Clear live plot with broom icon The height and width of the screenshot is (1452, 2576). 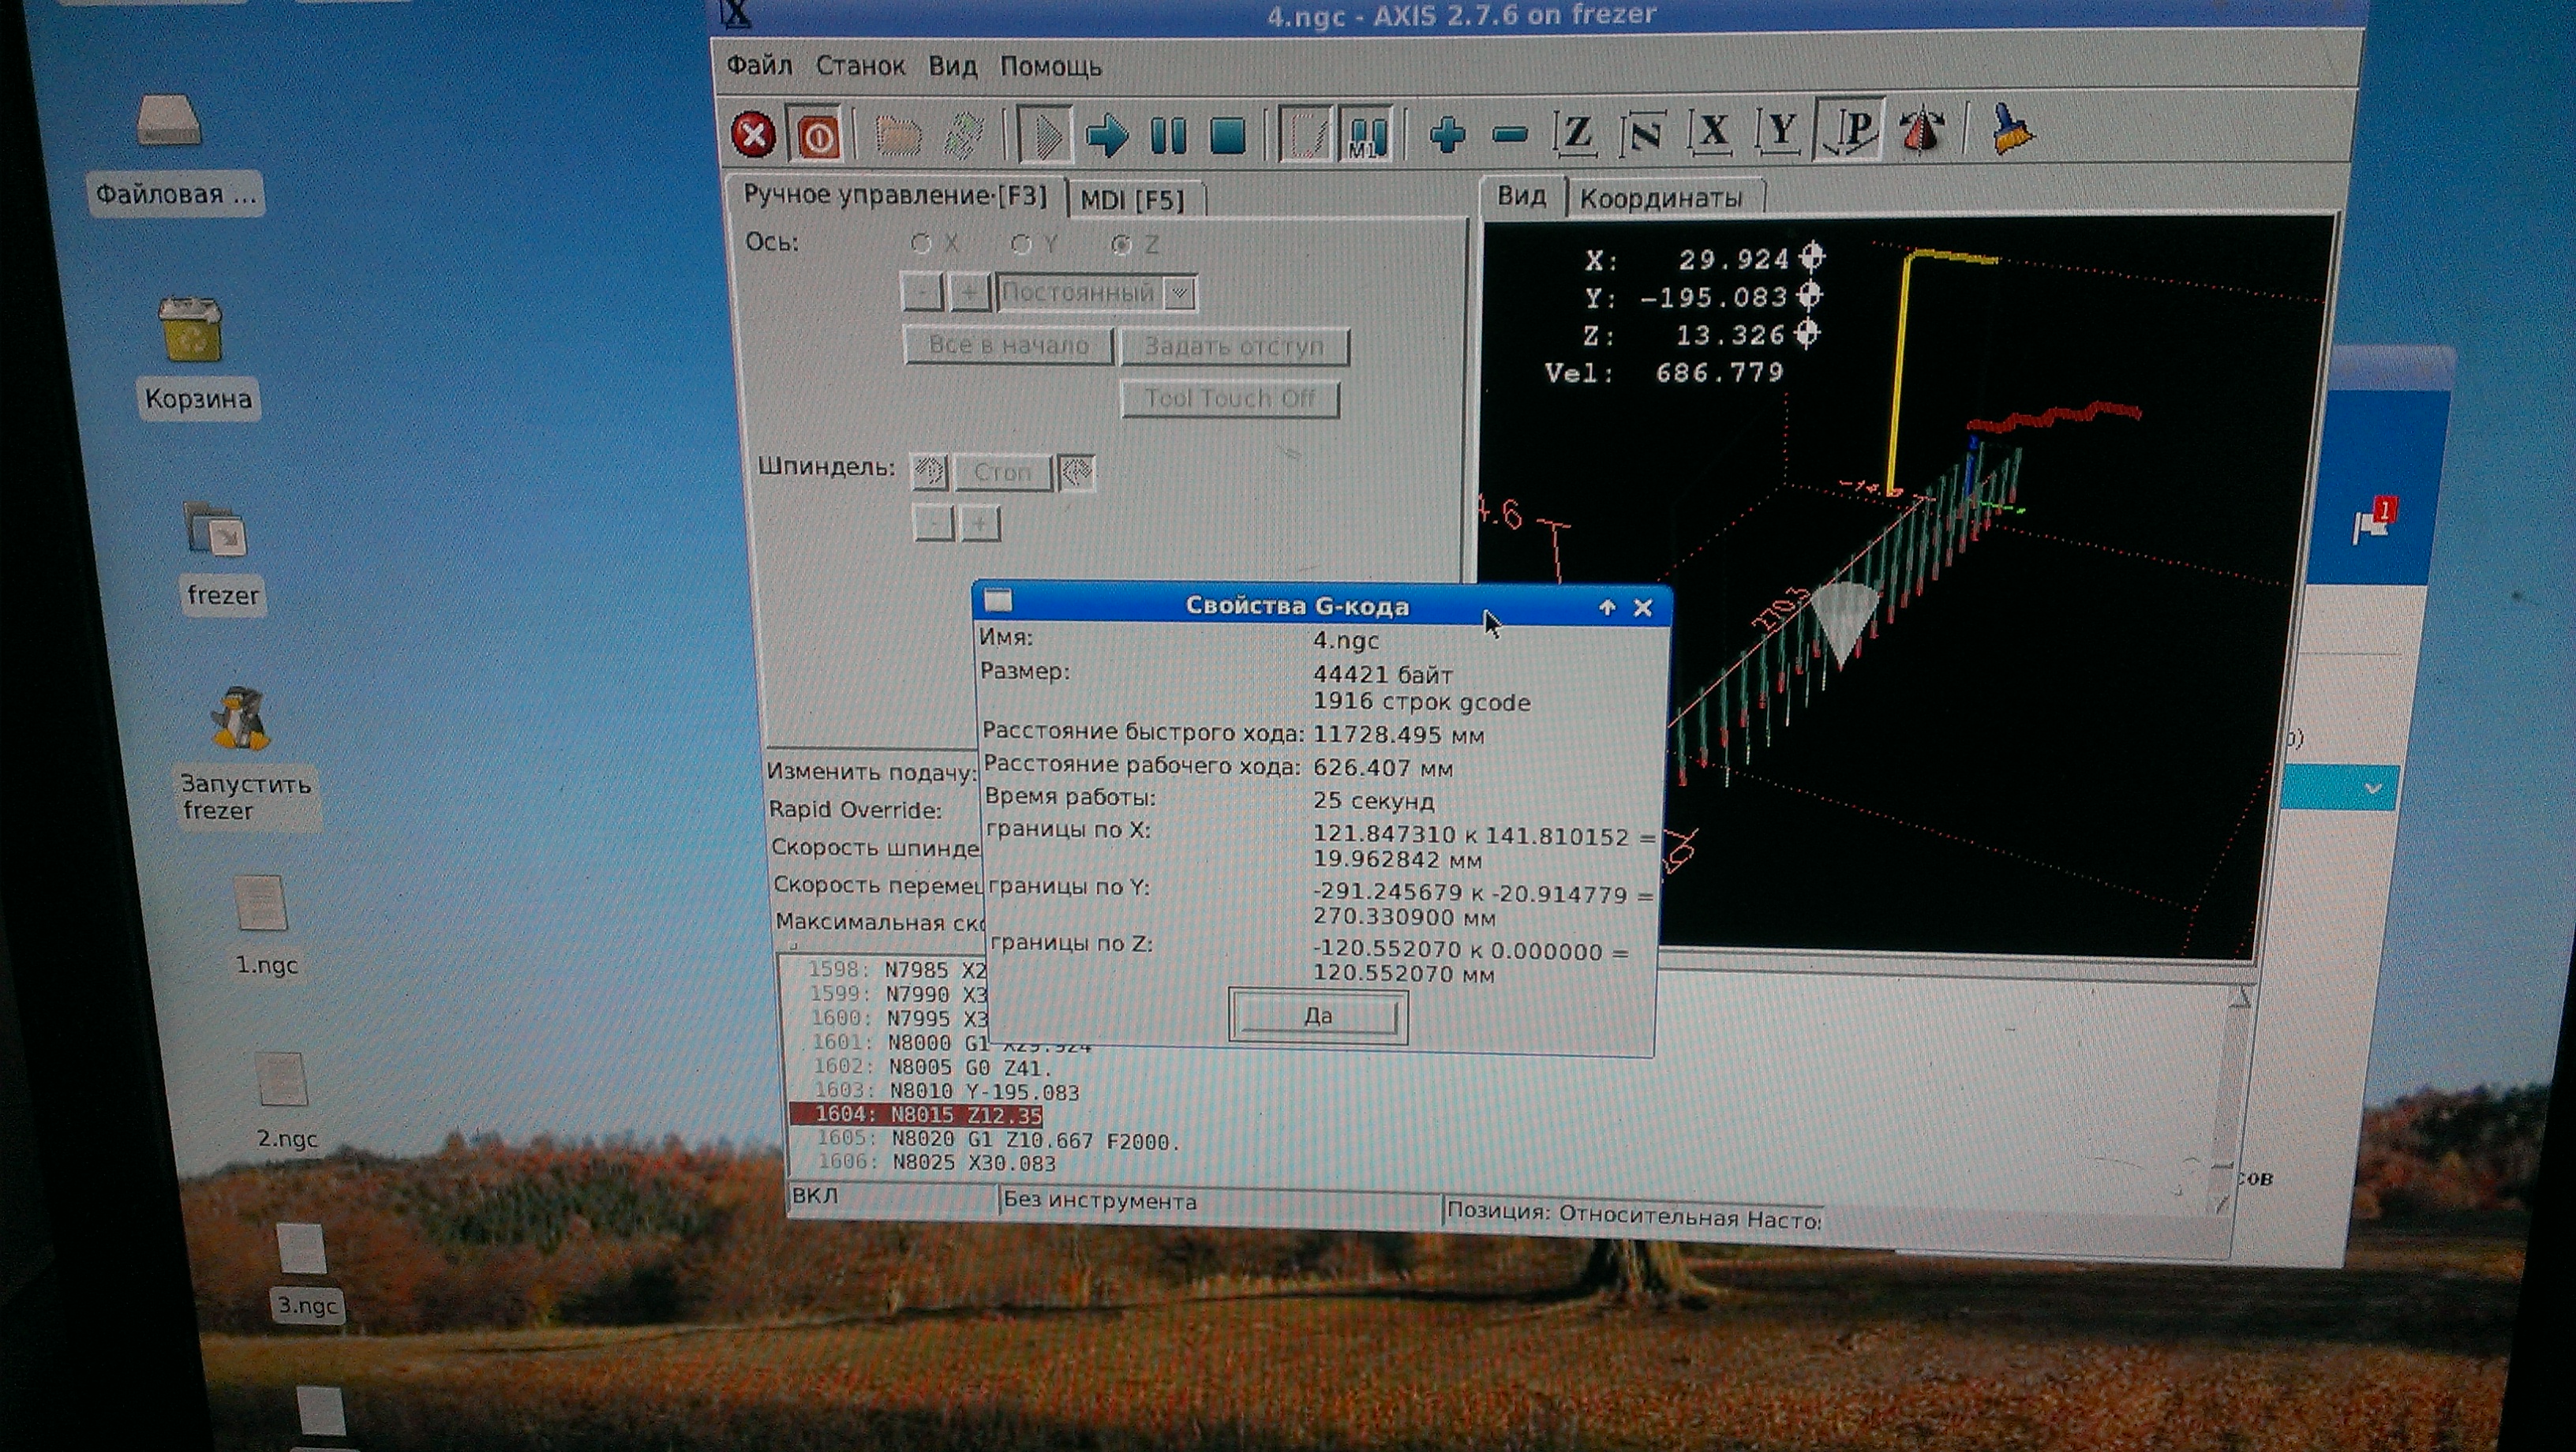tap(2011, 130)
